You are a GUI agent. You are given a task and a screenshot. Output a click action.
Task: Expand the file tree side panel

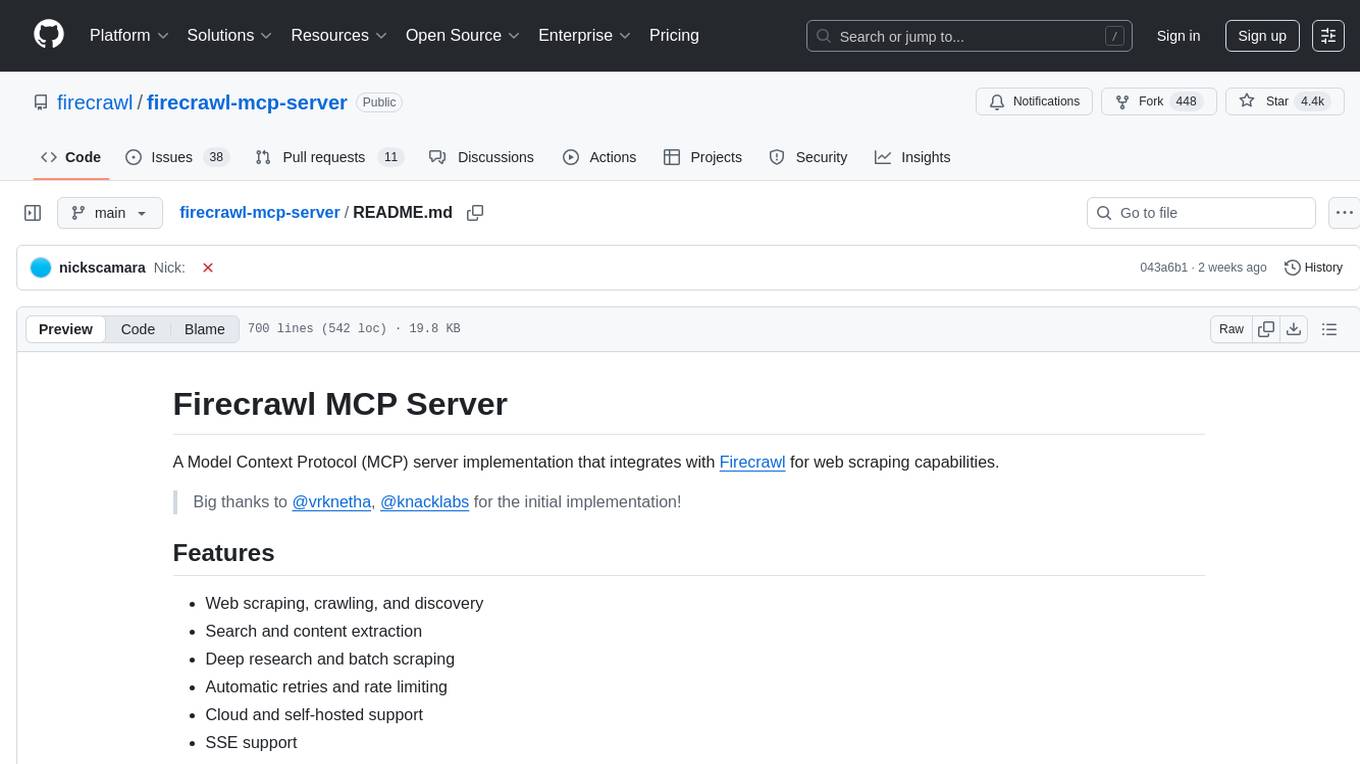[33, 213]
